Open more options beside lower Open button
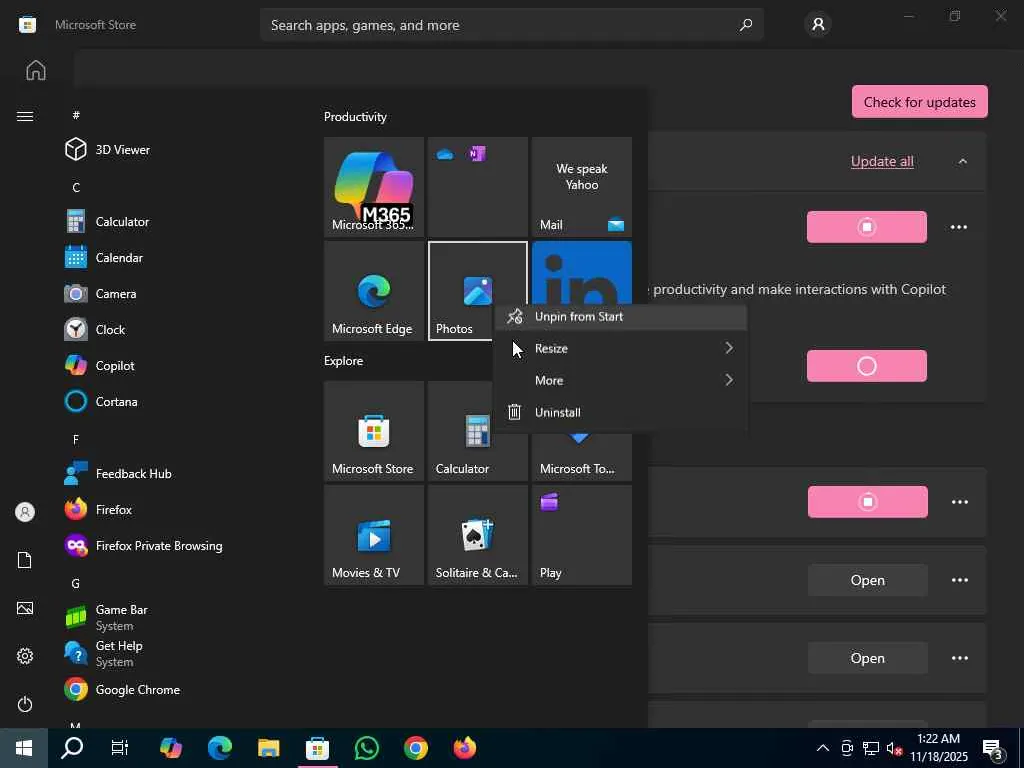This screenshot has width=1024, height=768. pyautogui.click(x=960, y=658)
